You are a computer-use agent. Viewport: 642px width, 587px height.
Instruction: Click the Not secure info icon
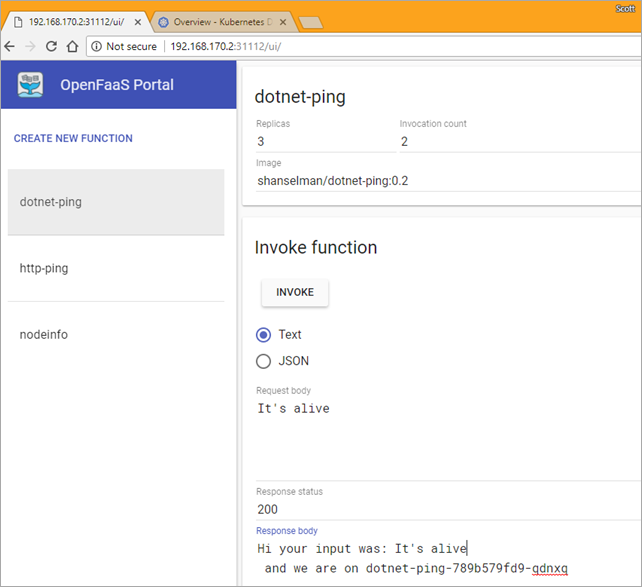[96, 47]
